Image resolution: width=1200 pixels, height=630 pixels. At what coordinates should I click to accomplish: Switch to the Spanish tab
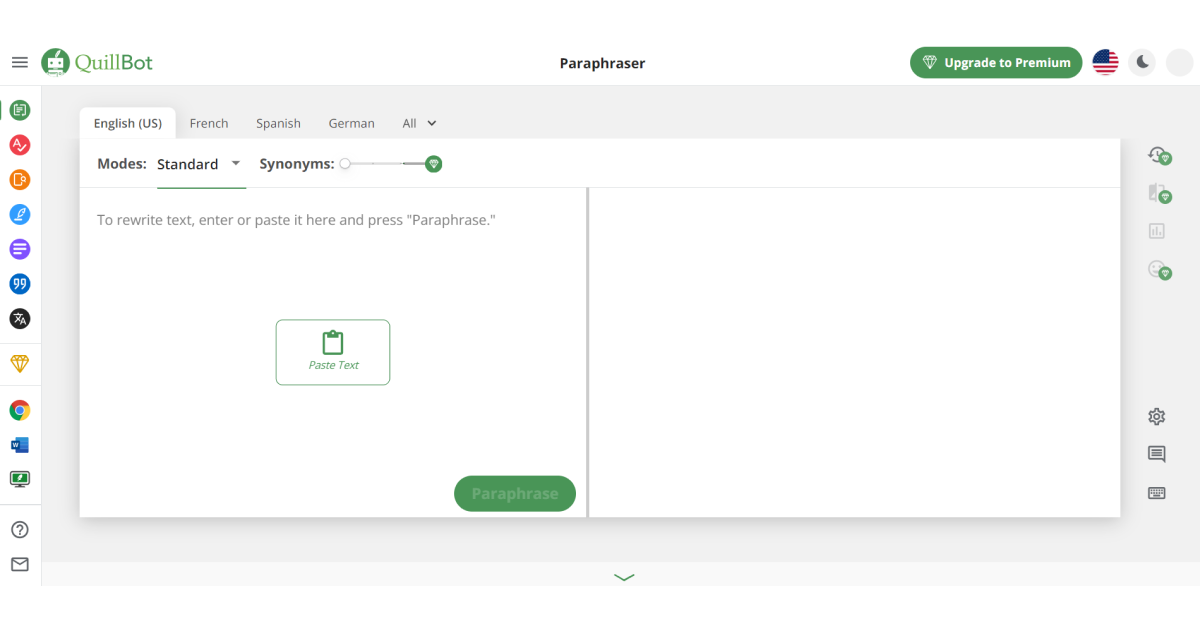click(x=278, y=123)
